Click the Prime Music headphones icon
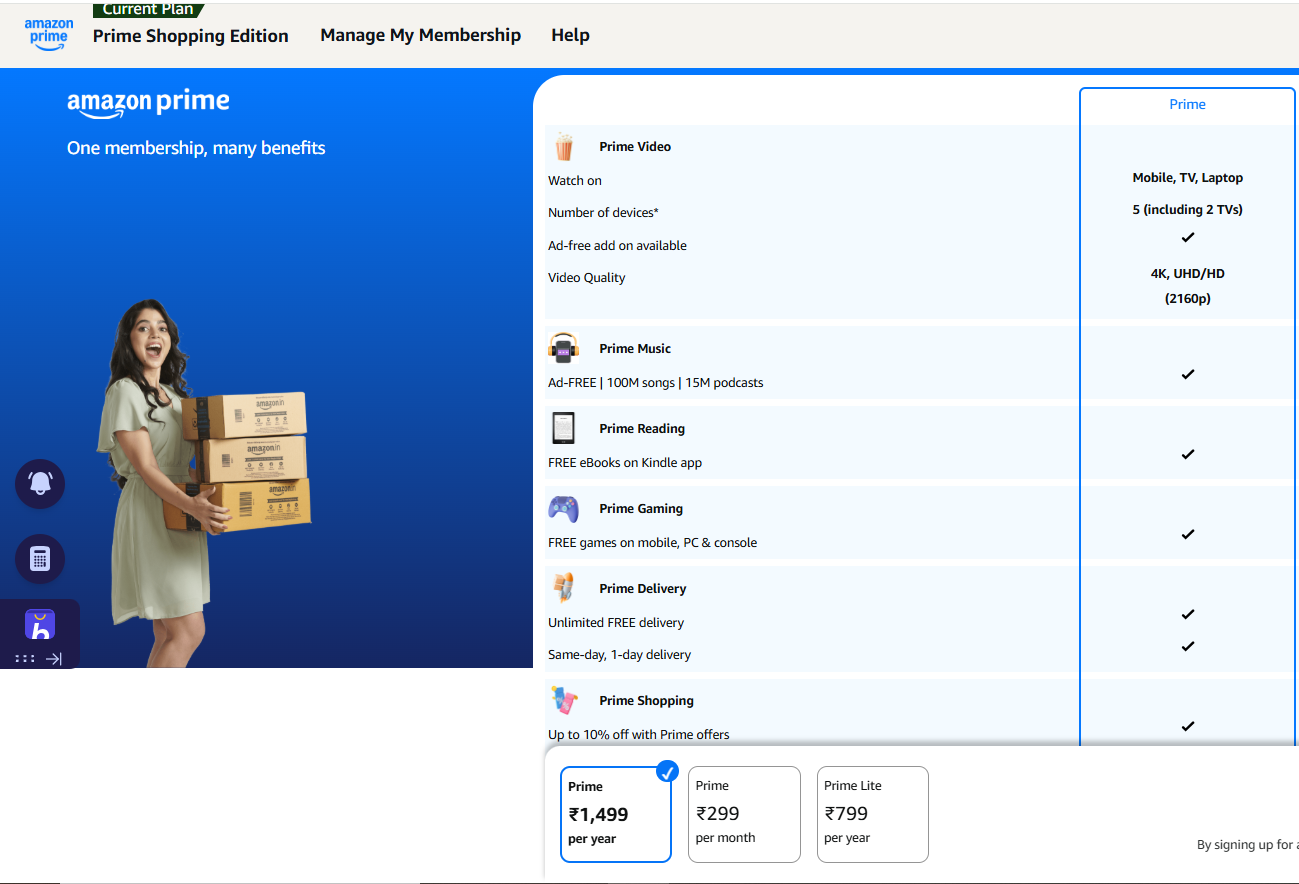 564,349
